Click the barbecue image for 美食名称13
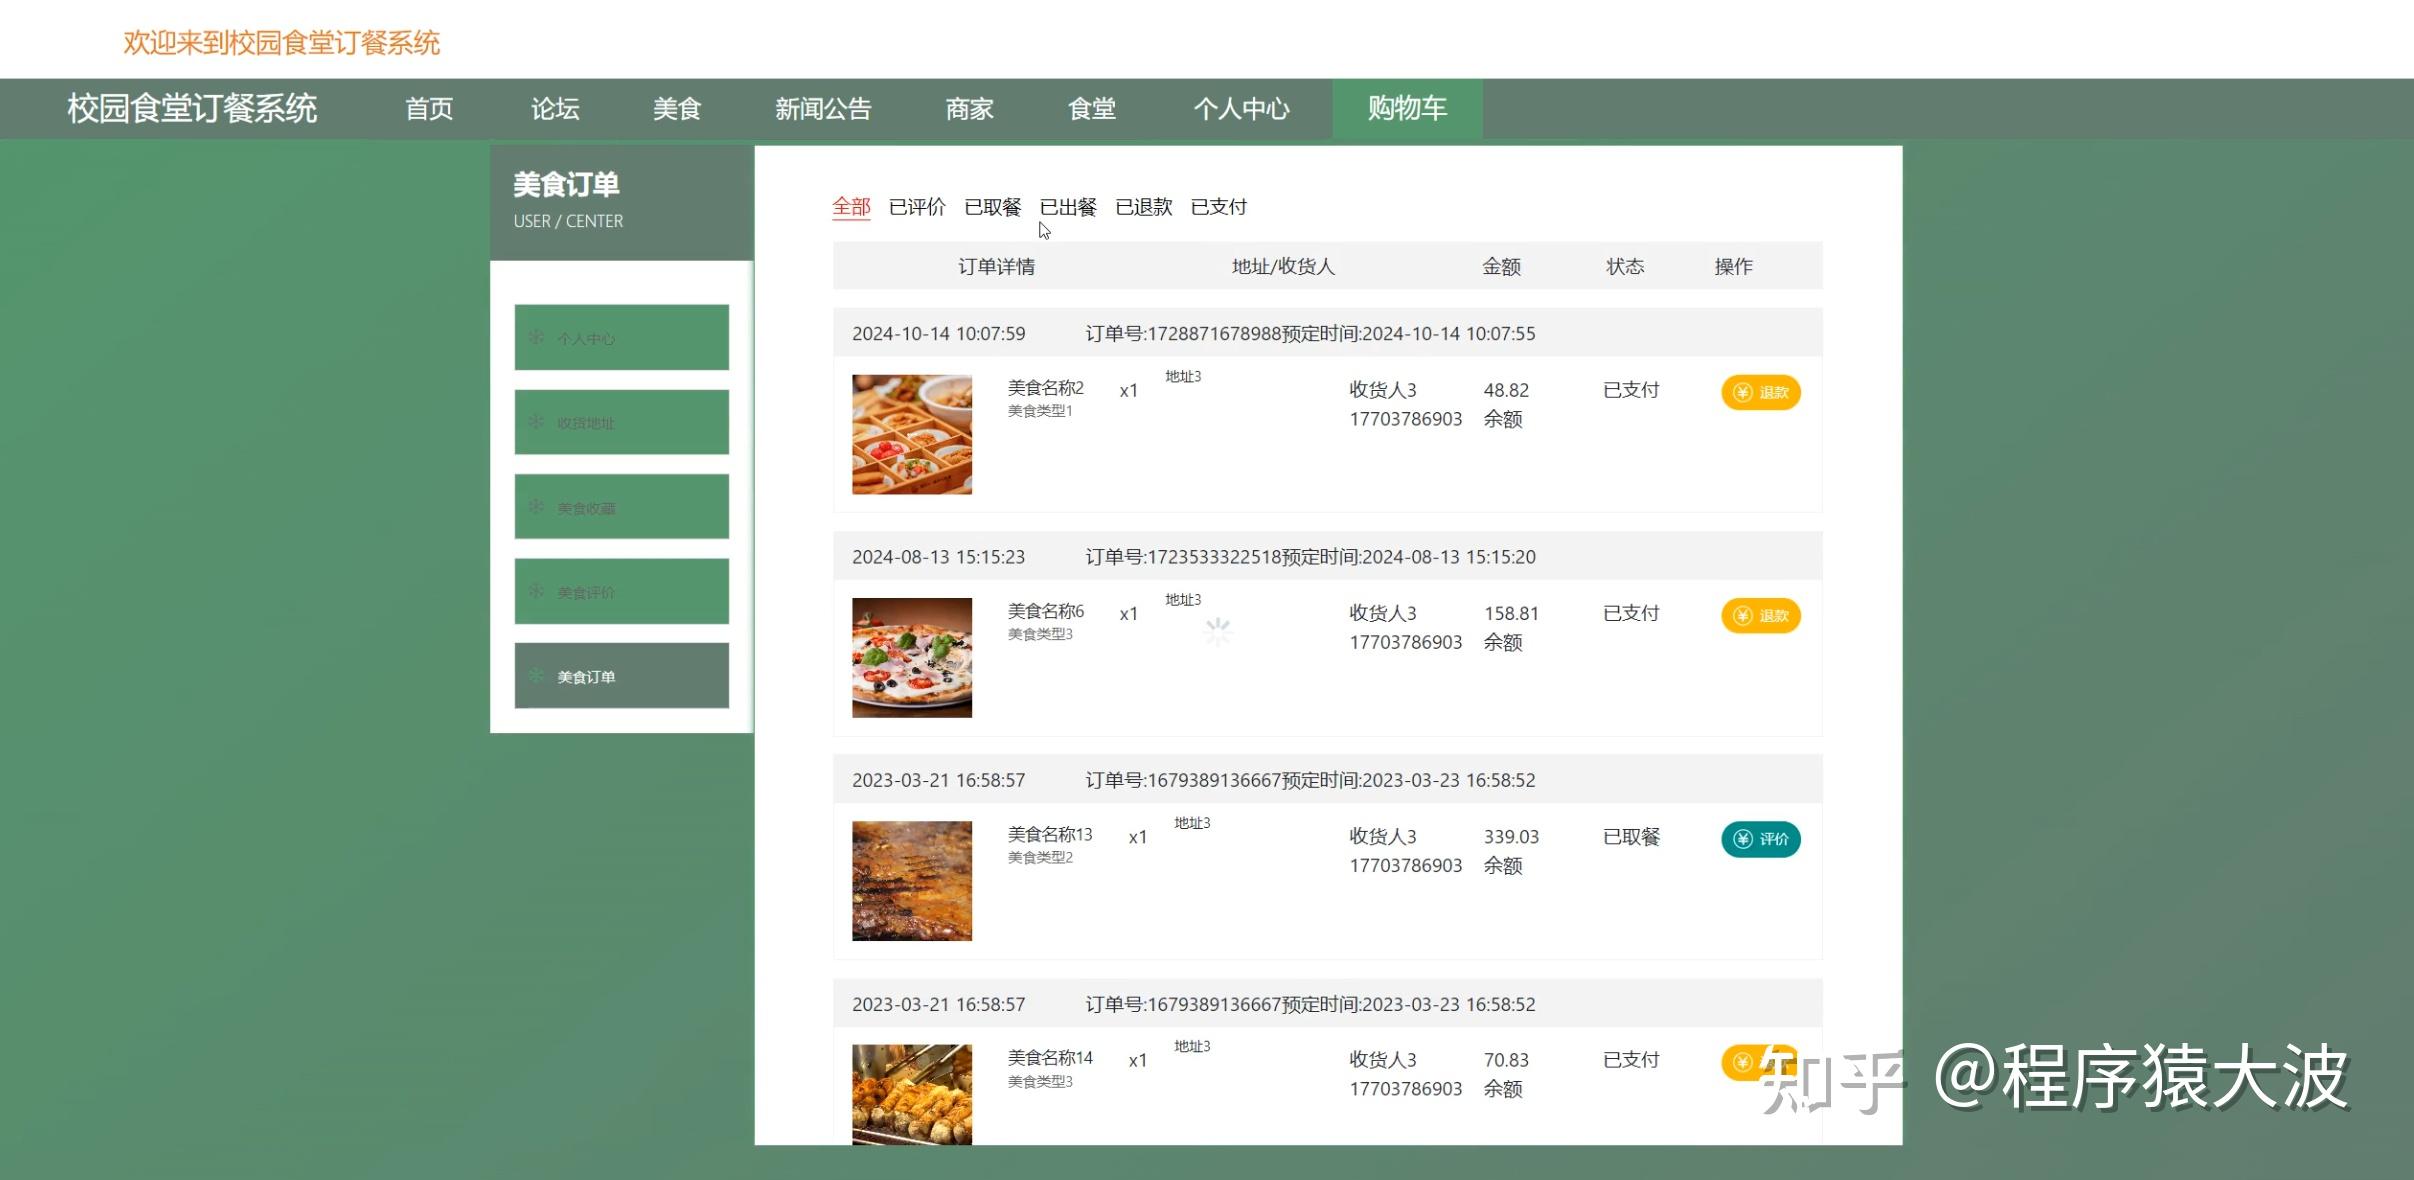The width and height of the screenshot is (2414, 1180). click(911, 879)
